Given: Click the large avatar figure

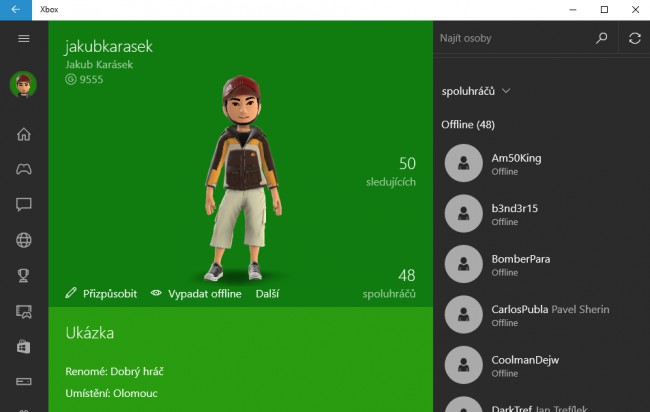Looking at the screenshot, I should tap(243, 178).
